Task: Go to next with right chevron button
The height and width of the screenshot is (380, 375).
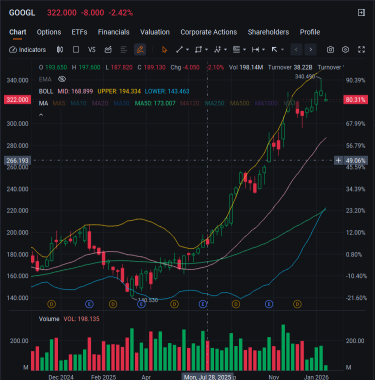Action: [x=311, y=50]
